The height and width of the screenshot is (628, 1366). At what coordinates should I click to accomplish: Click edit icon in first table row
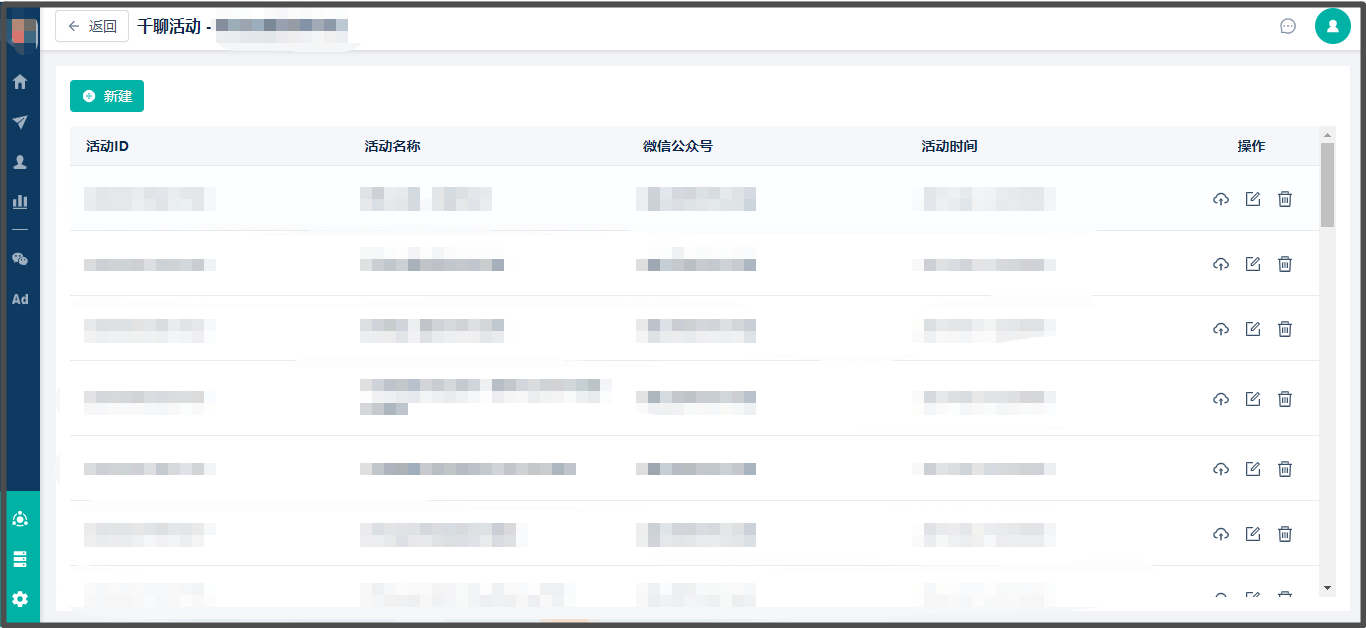tap(1253, 199)
